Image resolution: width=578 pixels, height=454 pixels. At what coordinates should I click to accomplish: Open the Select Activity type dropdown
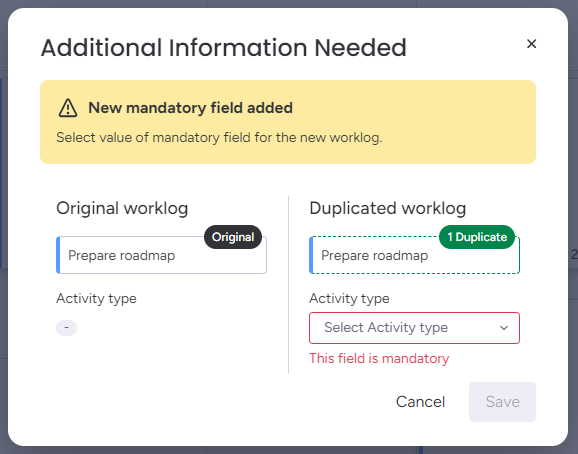click(x=414, y=328)
